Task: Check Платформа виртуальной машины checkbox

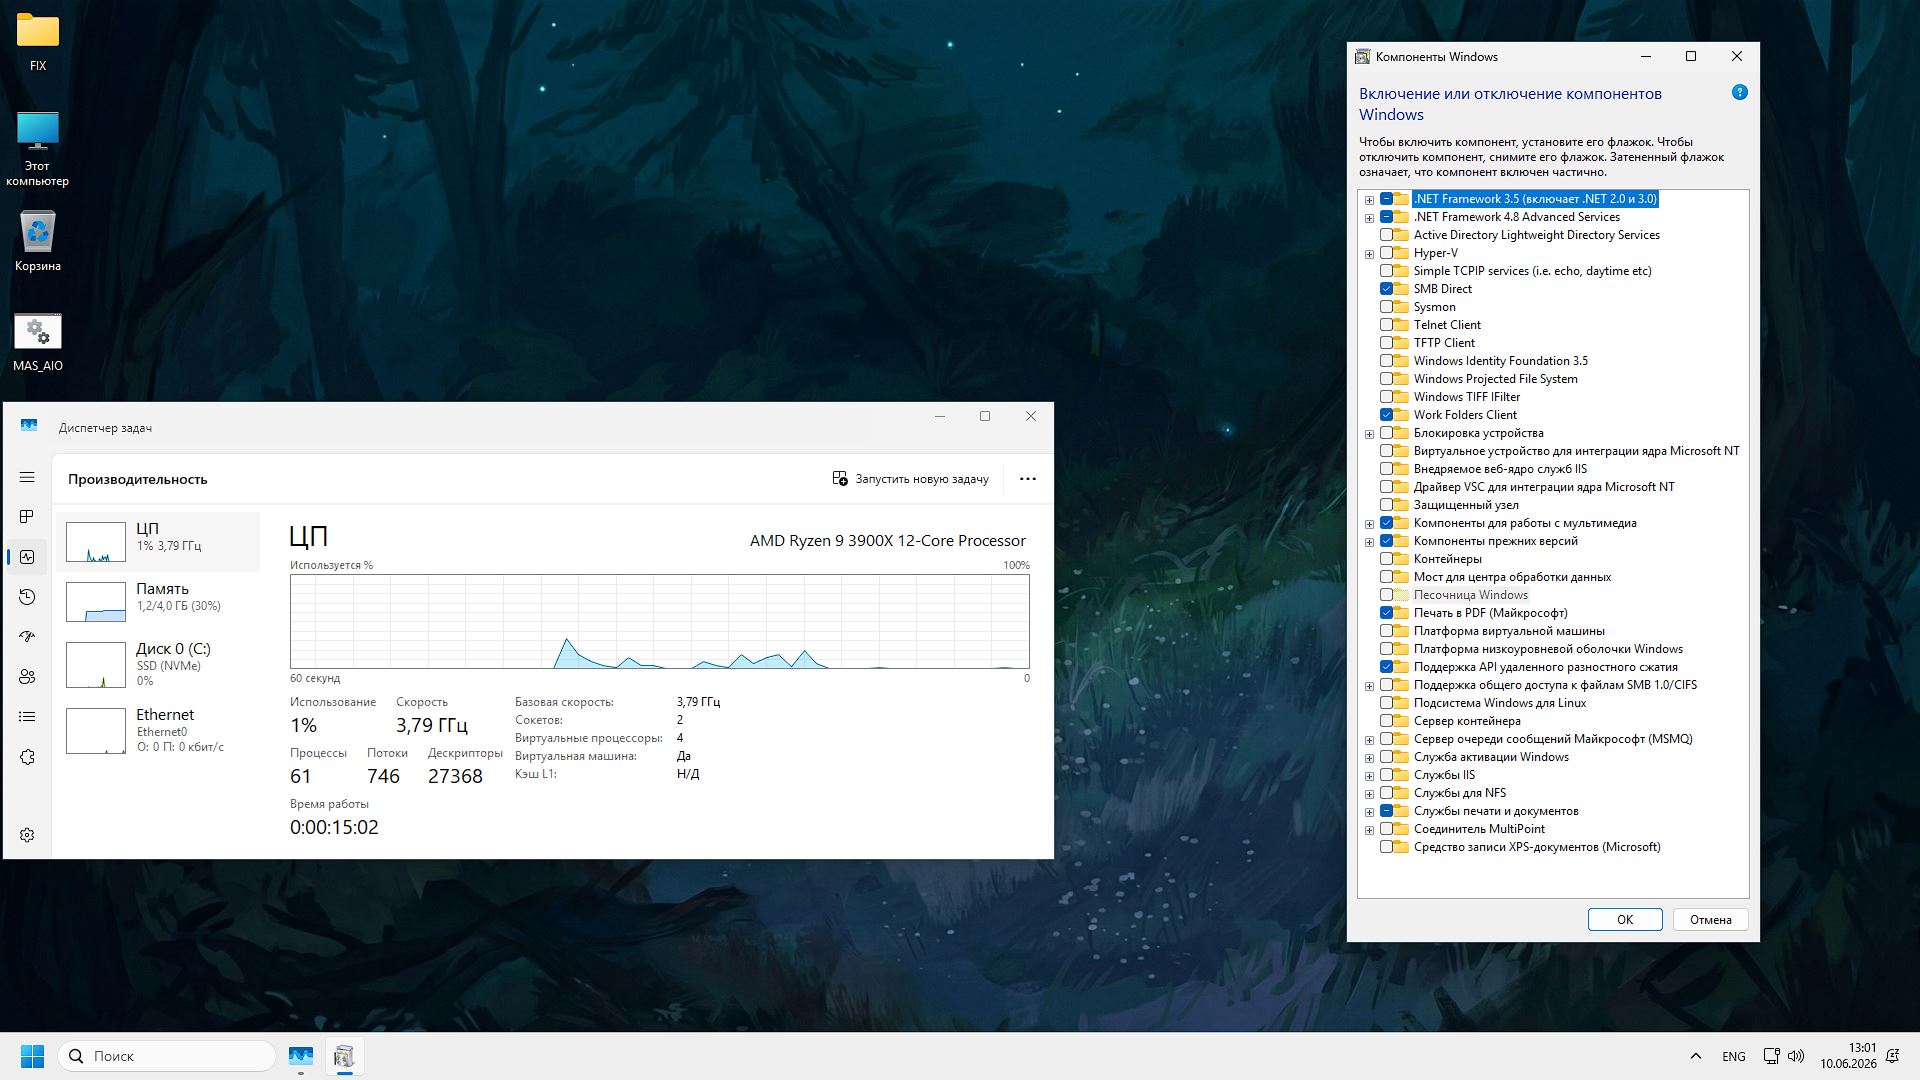Action: click(x=1386, y=631)
